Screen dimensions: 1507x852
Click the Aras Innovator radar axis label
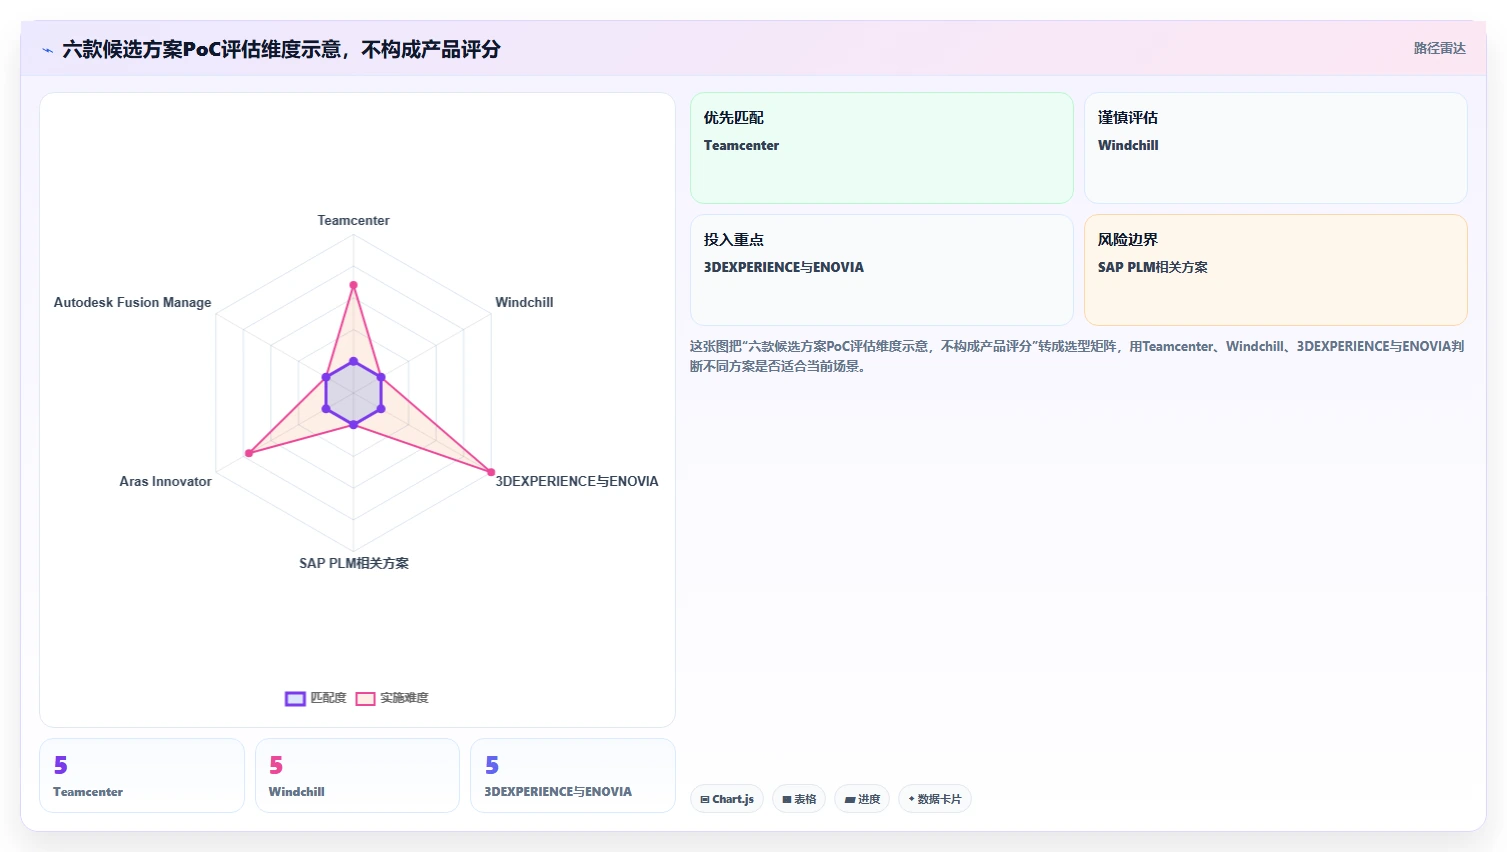(x=165, y=481)
